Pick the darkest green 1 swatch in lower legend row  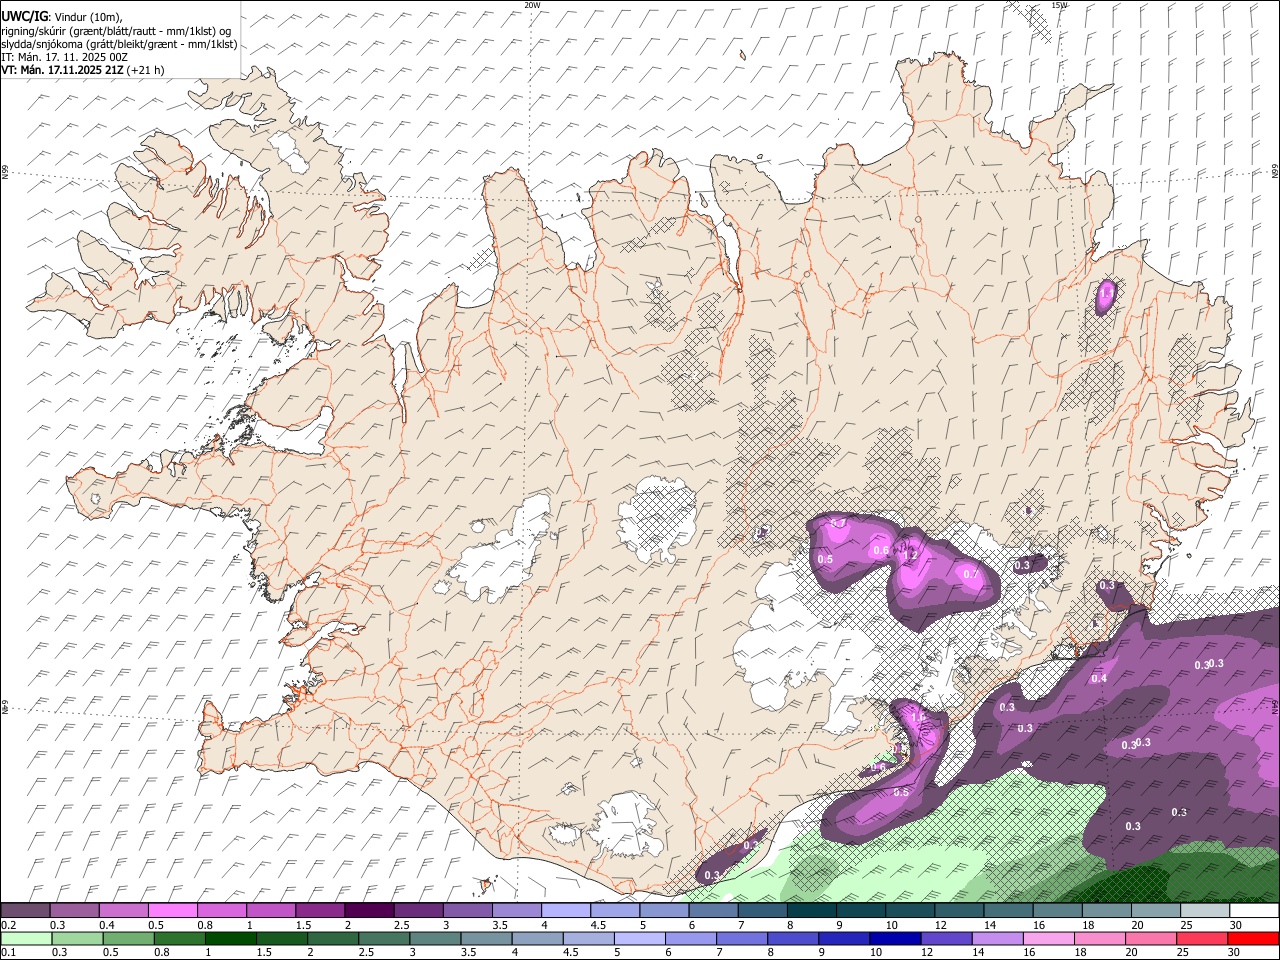(230, 938)
